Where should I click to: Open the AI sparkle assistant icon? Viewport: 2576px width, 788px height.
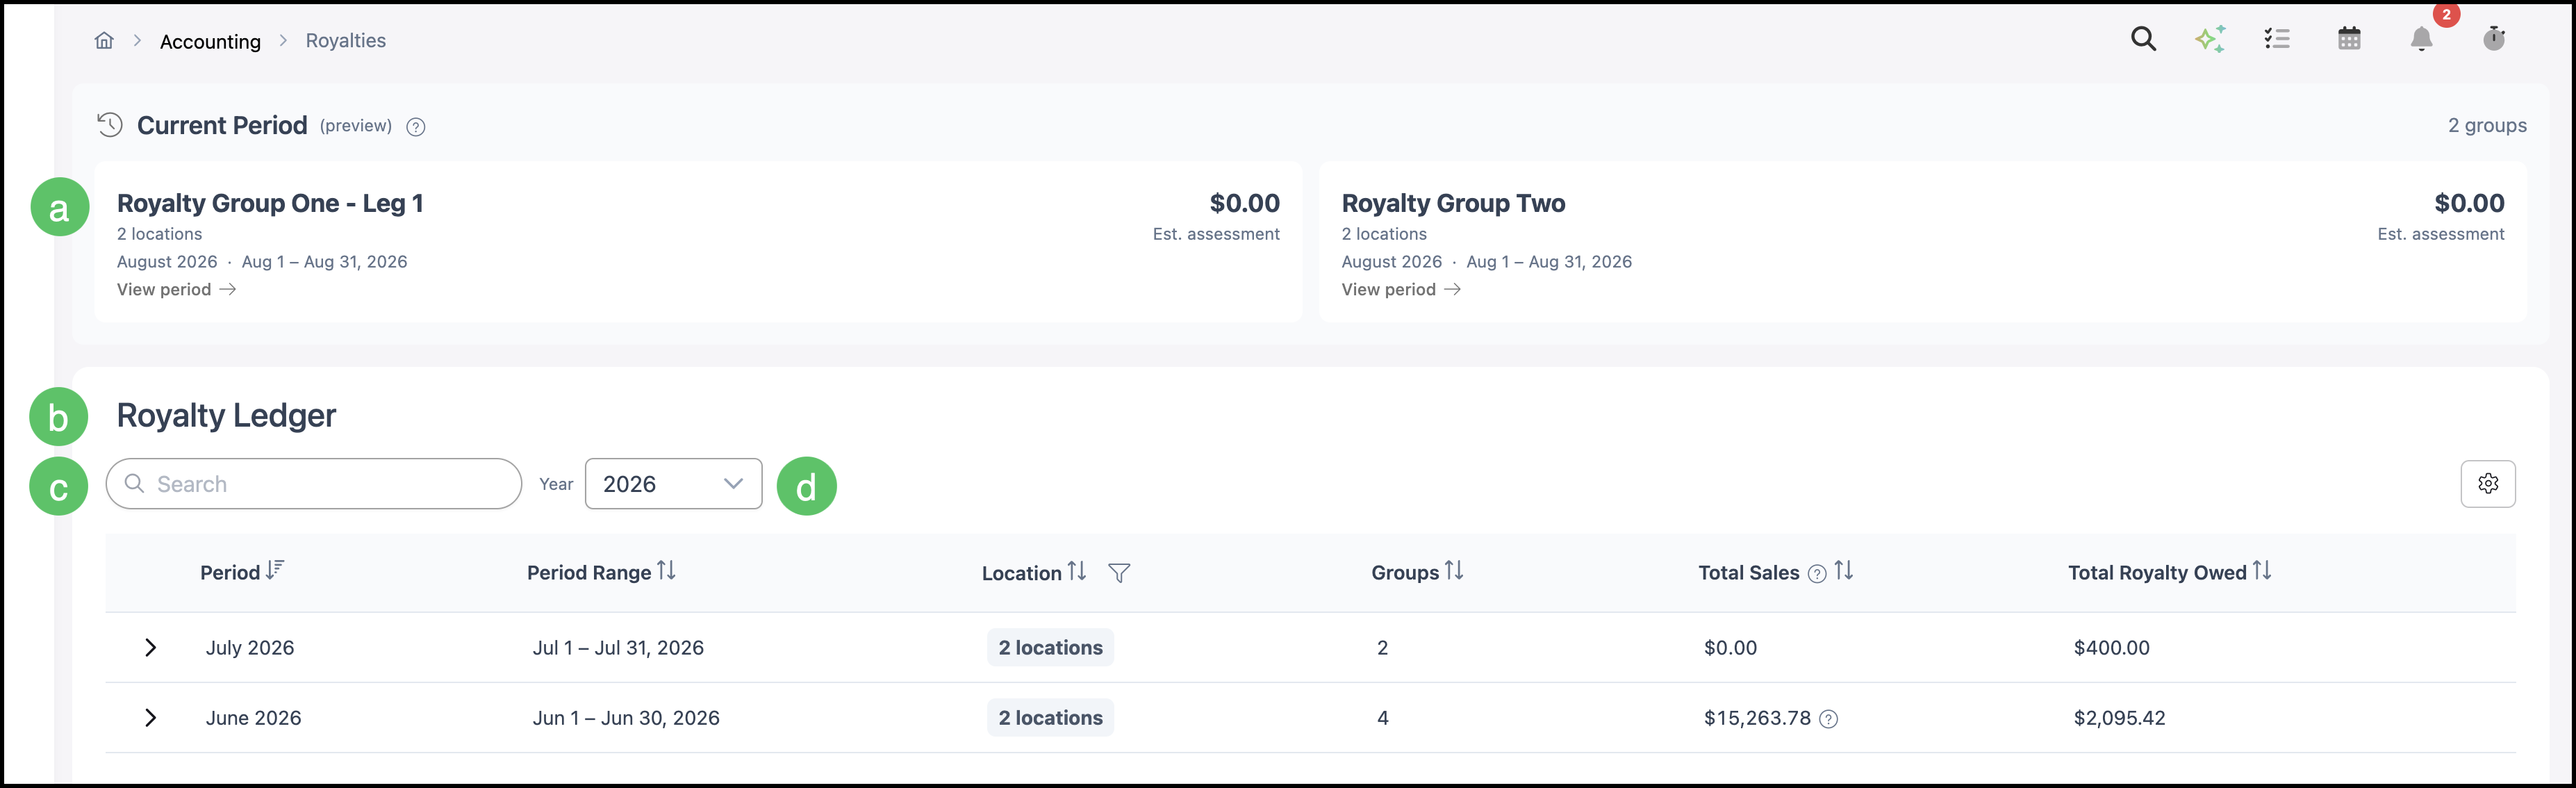point(2210,39)
